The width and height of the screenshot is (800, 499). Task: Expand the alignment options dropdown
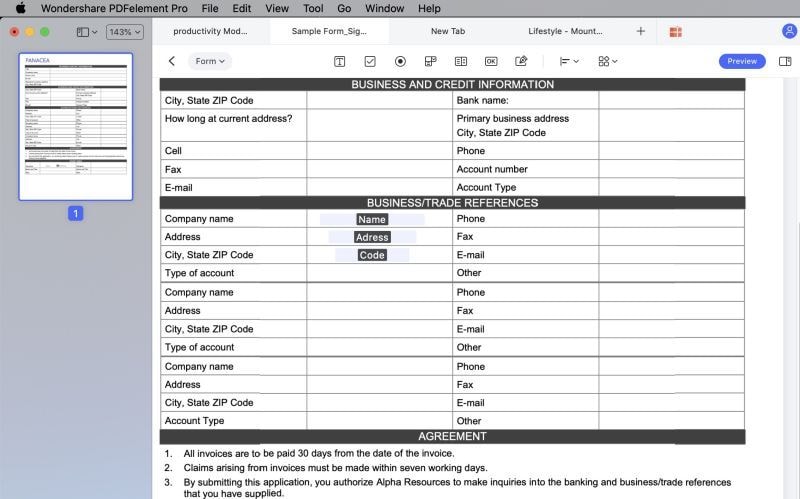(569, 61)
